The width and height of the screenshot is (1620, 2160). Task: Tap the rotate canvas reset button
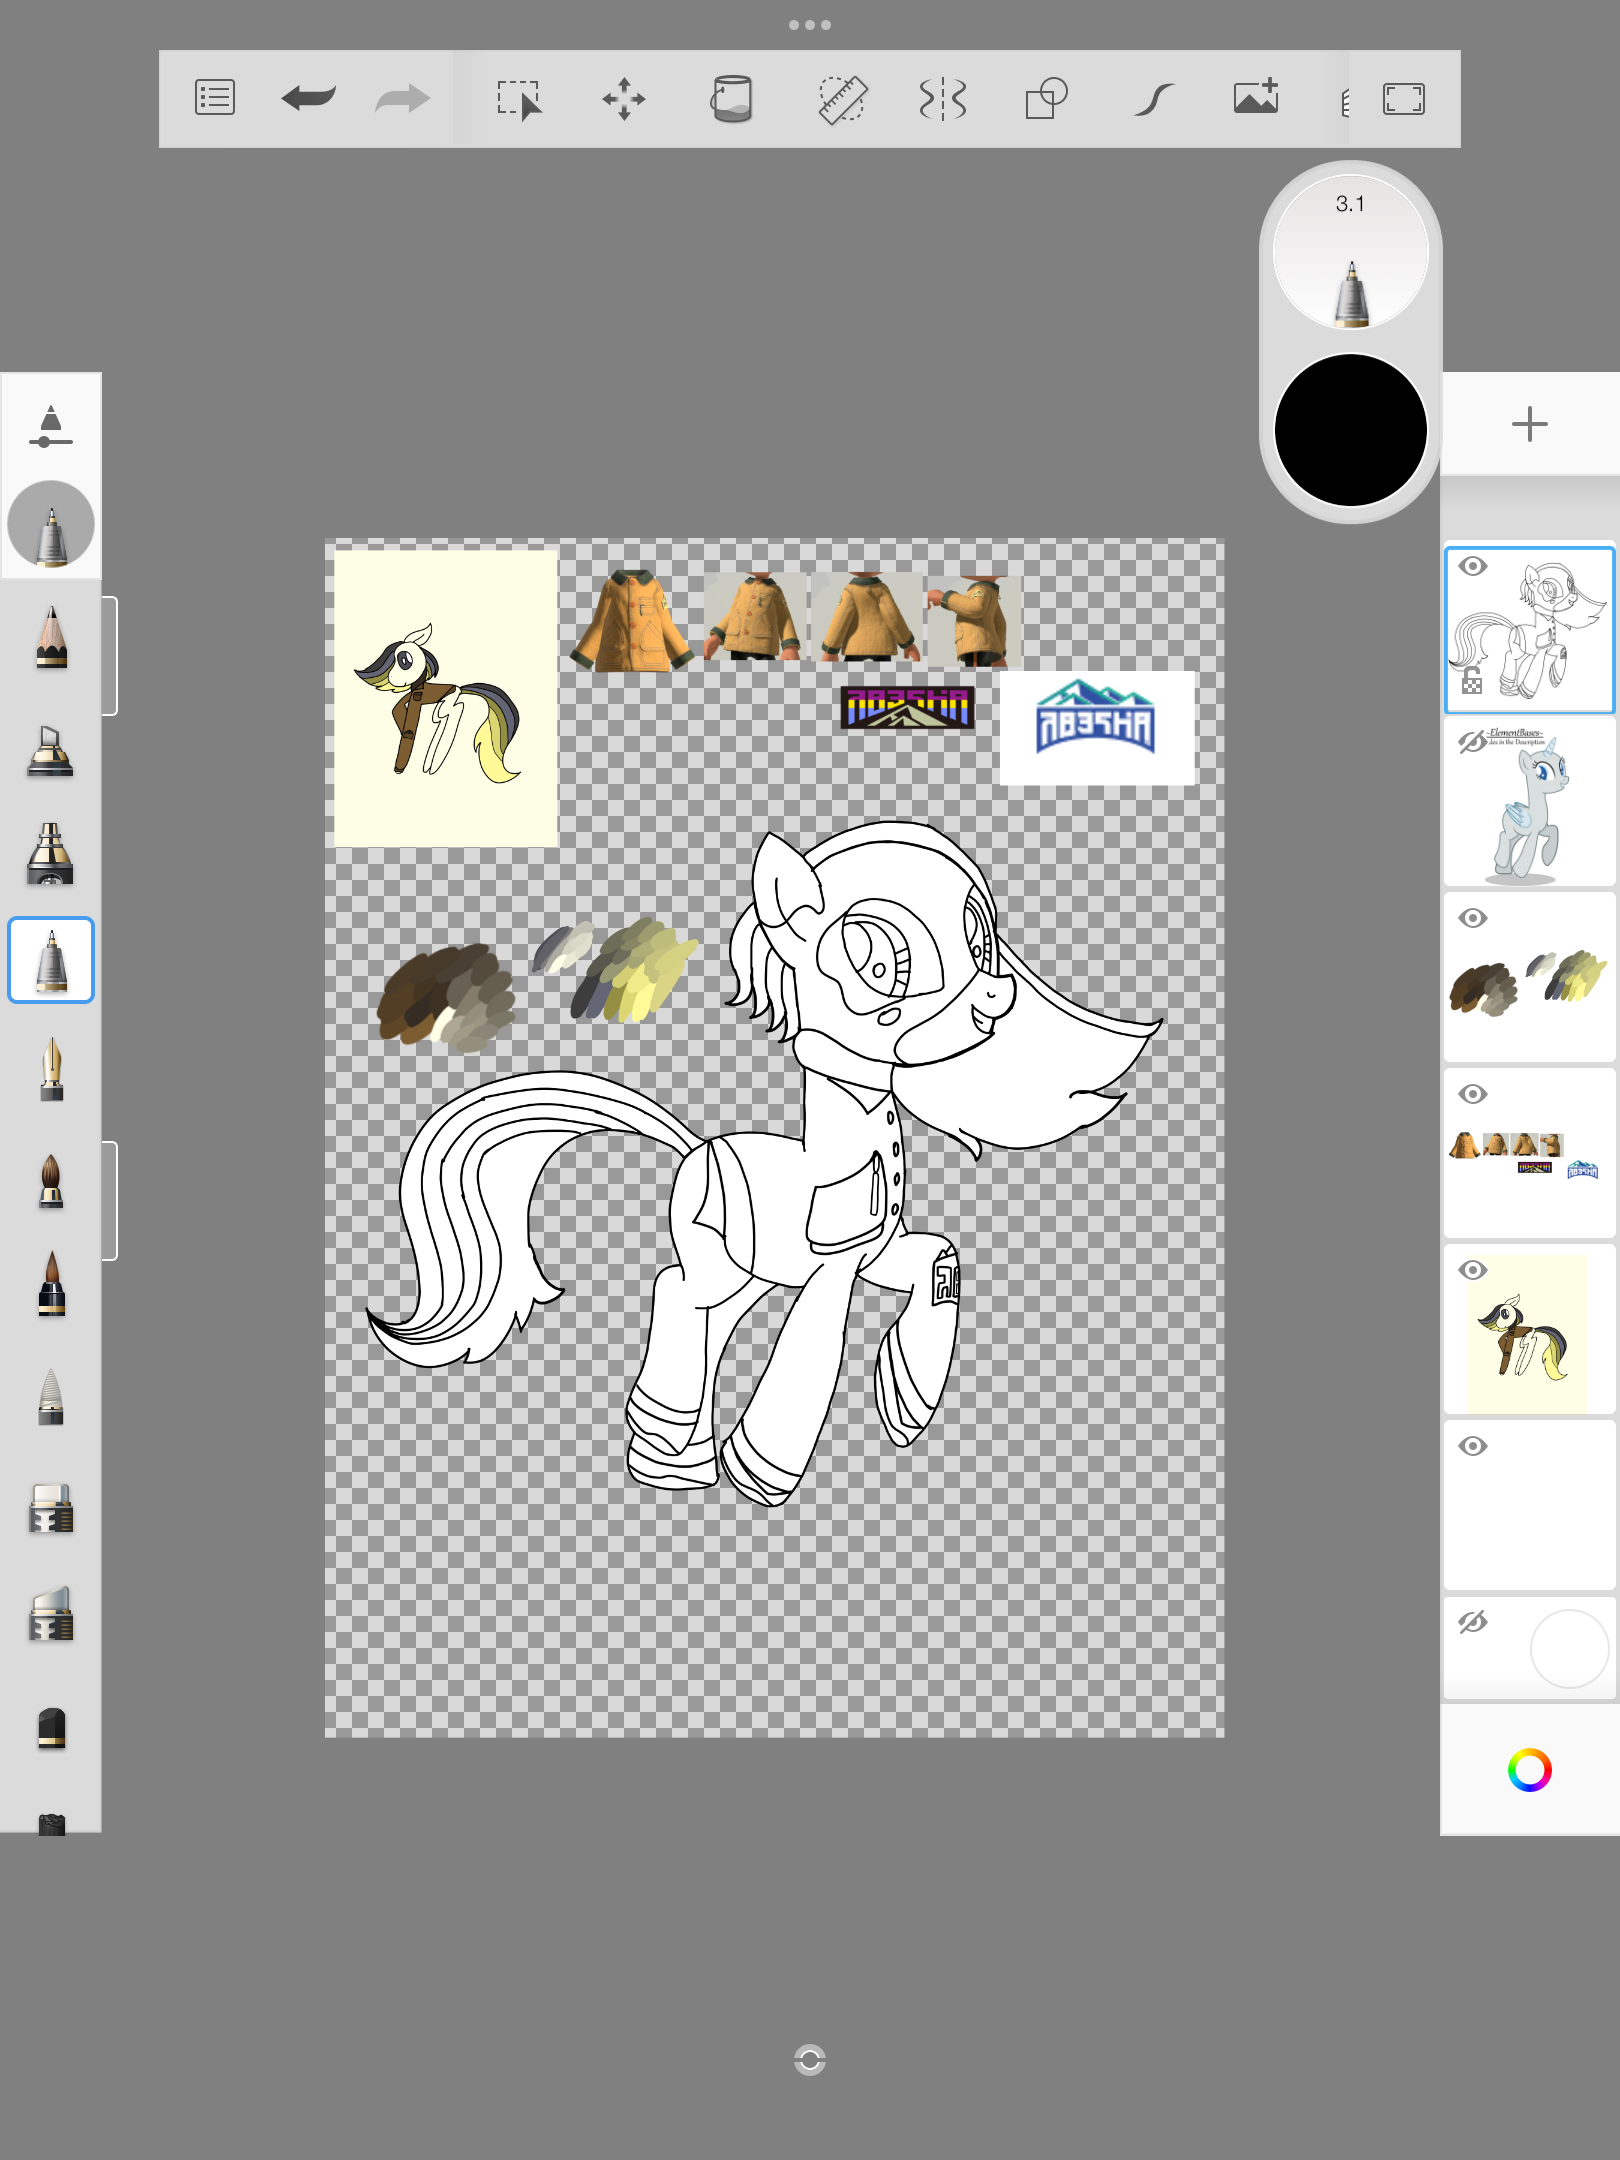(x=810, y=2060)
